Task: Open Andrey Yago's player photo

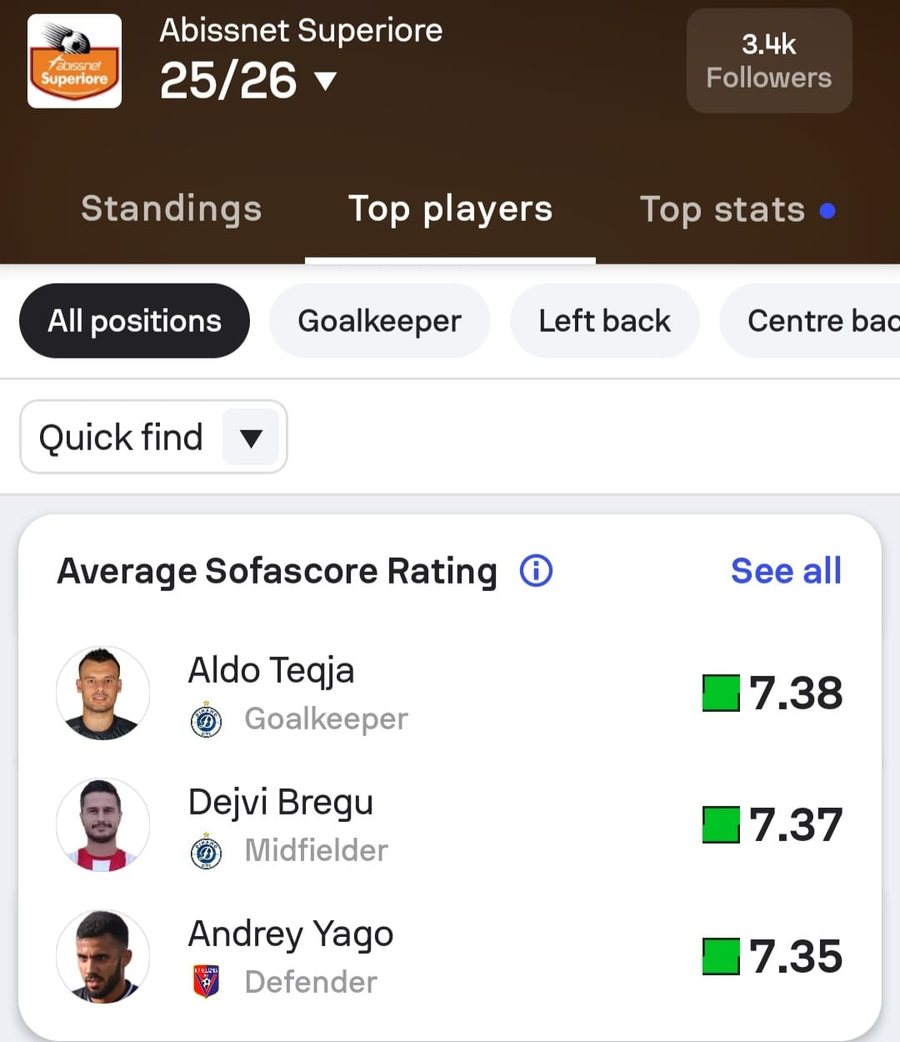Action: (103, 956)
